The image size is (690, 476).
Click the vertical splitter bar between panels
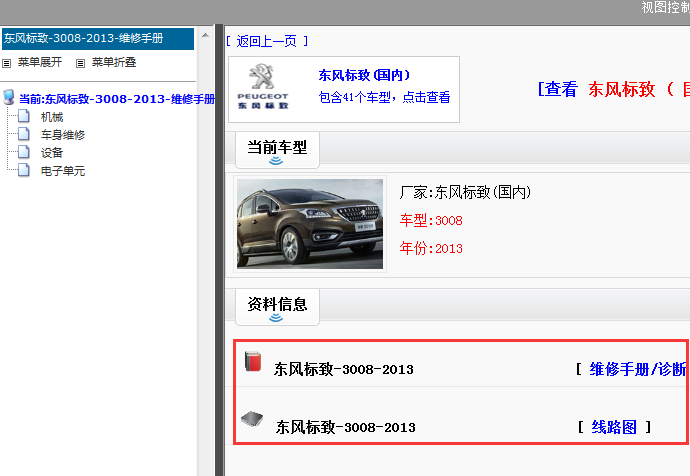(219, 250)
